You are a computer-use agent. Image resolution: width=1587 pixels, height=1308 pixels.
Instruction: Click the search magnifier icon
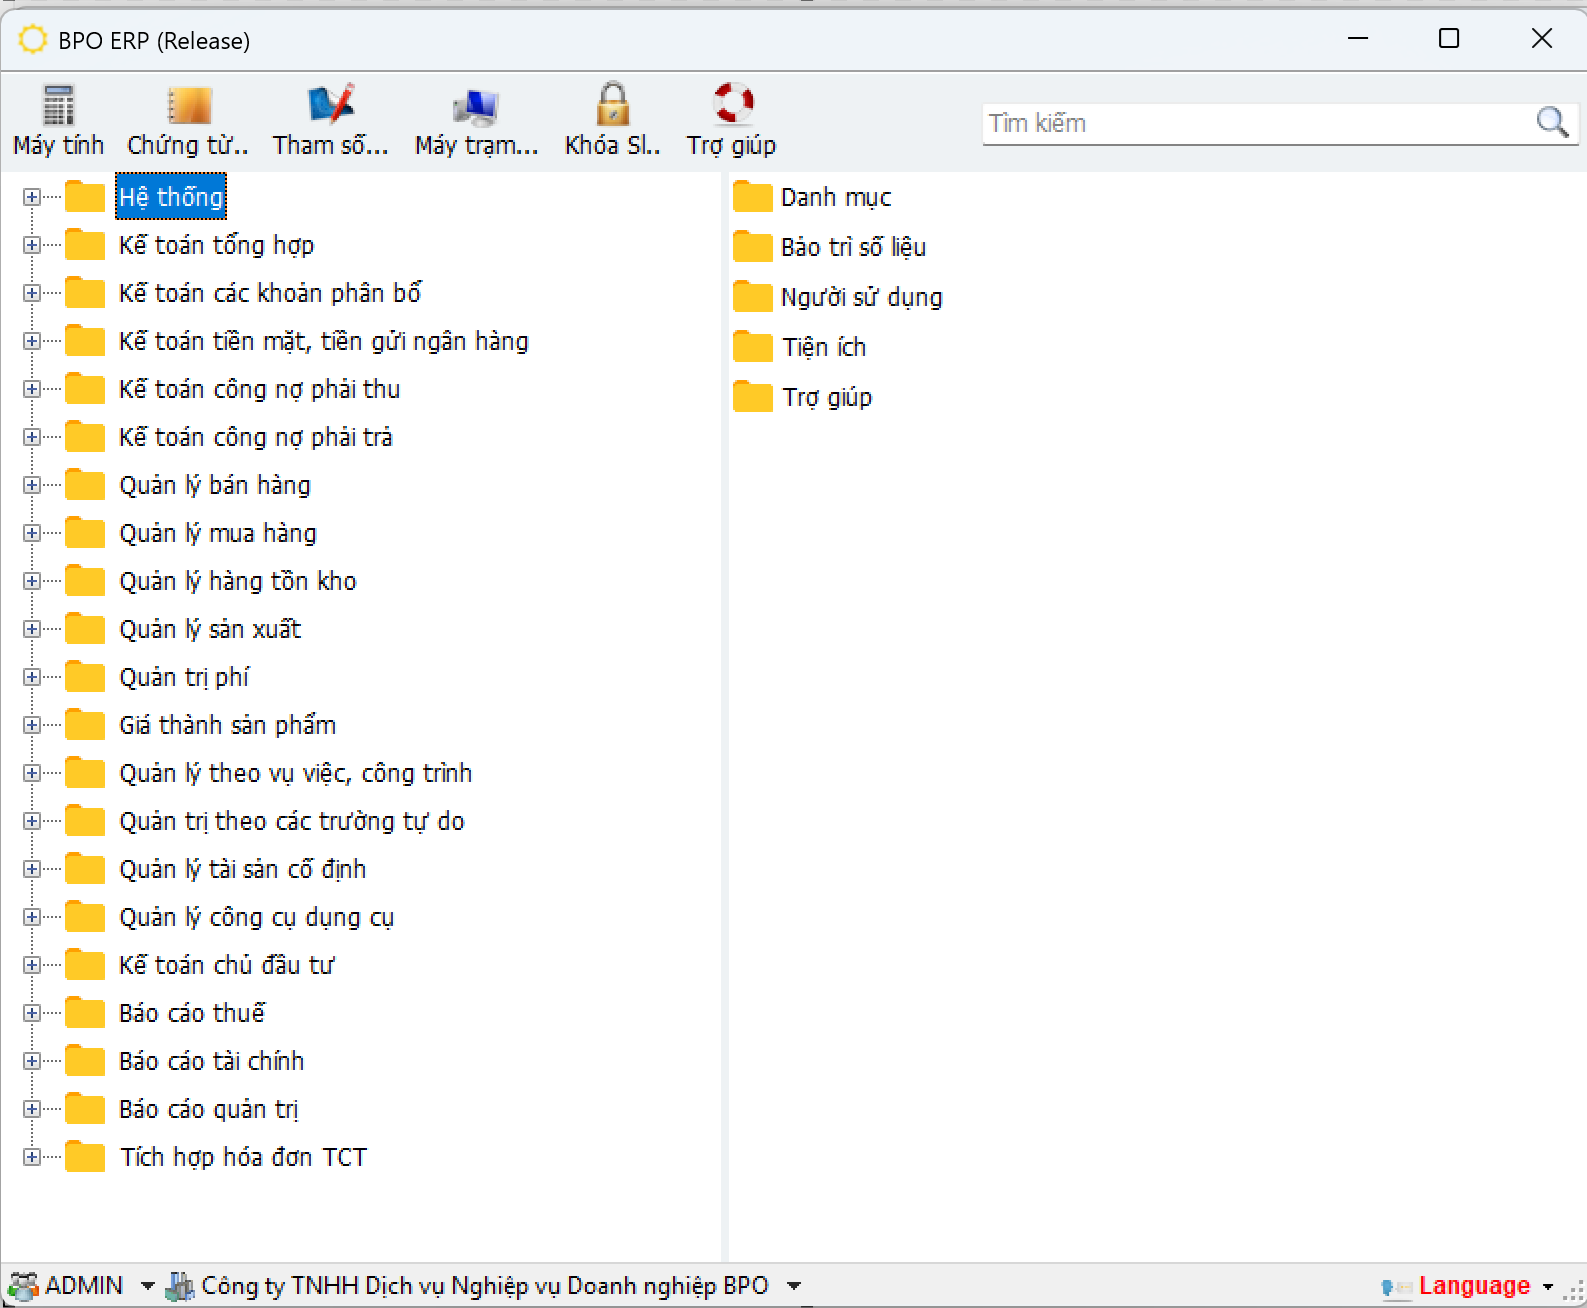(1551, 123)
